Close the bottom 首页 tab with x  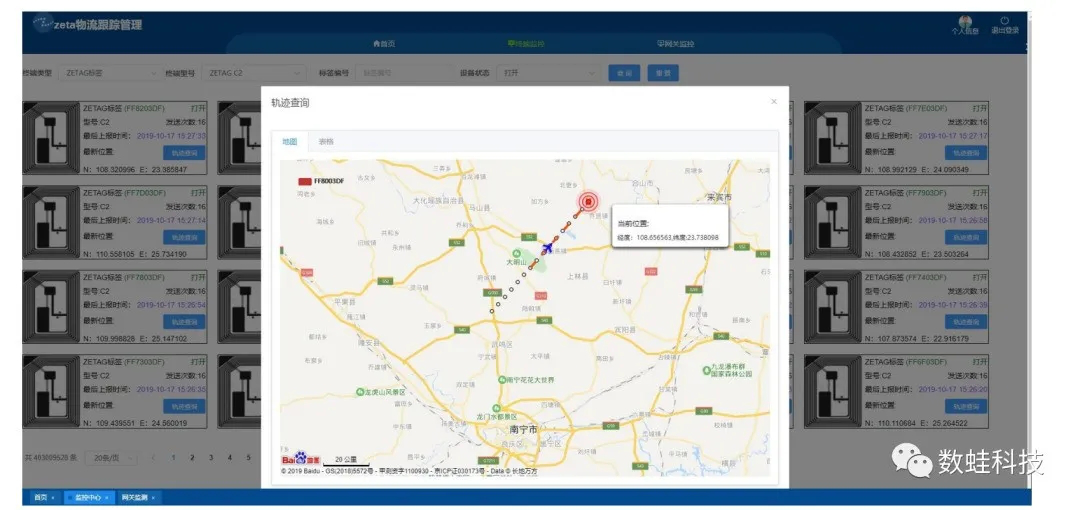pos(52,498)
